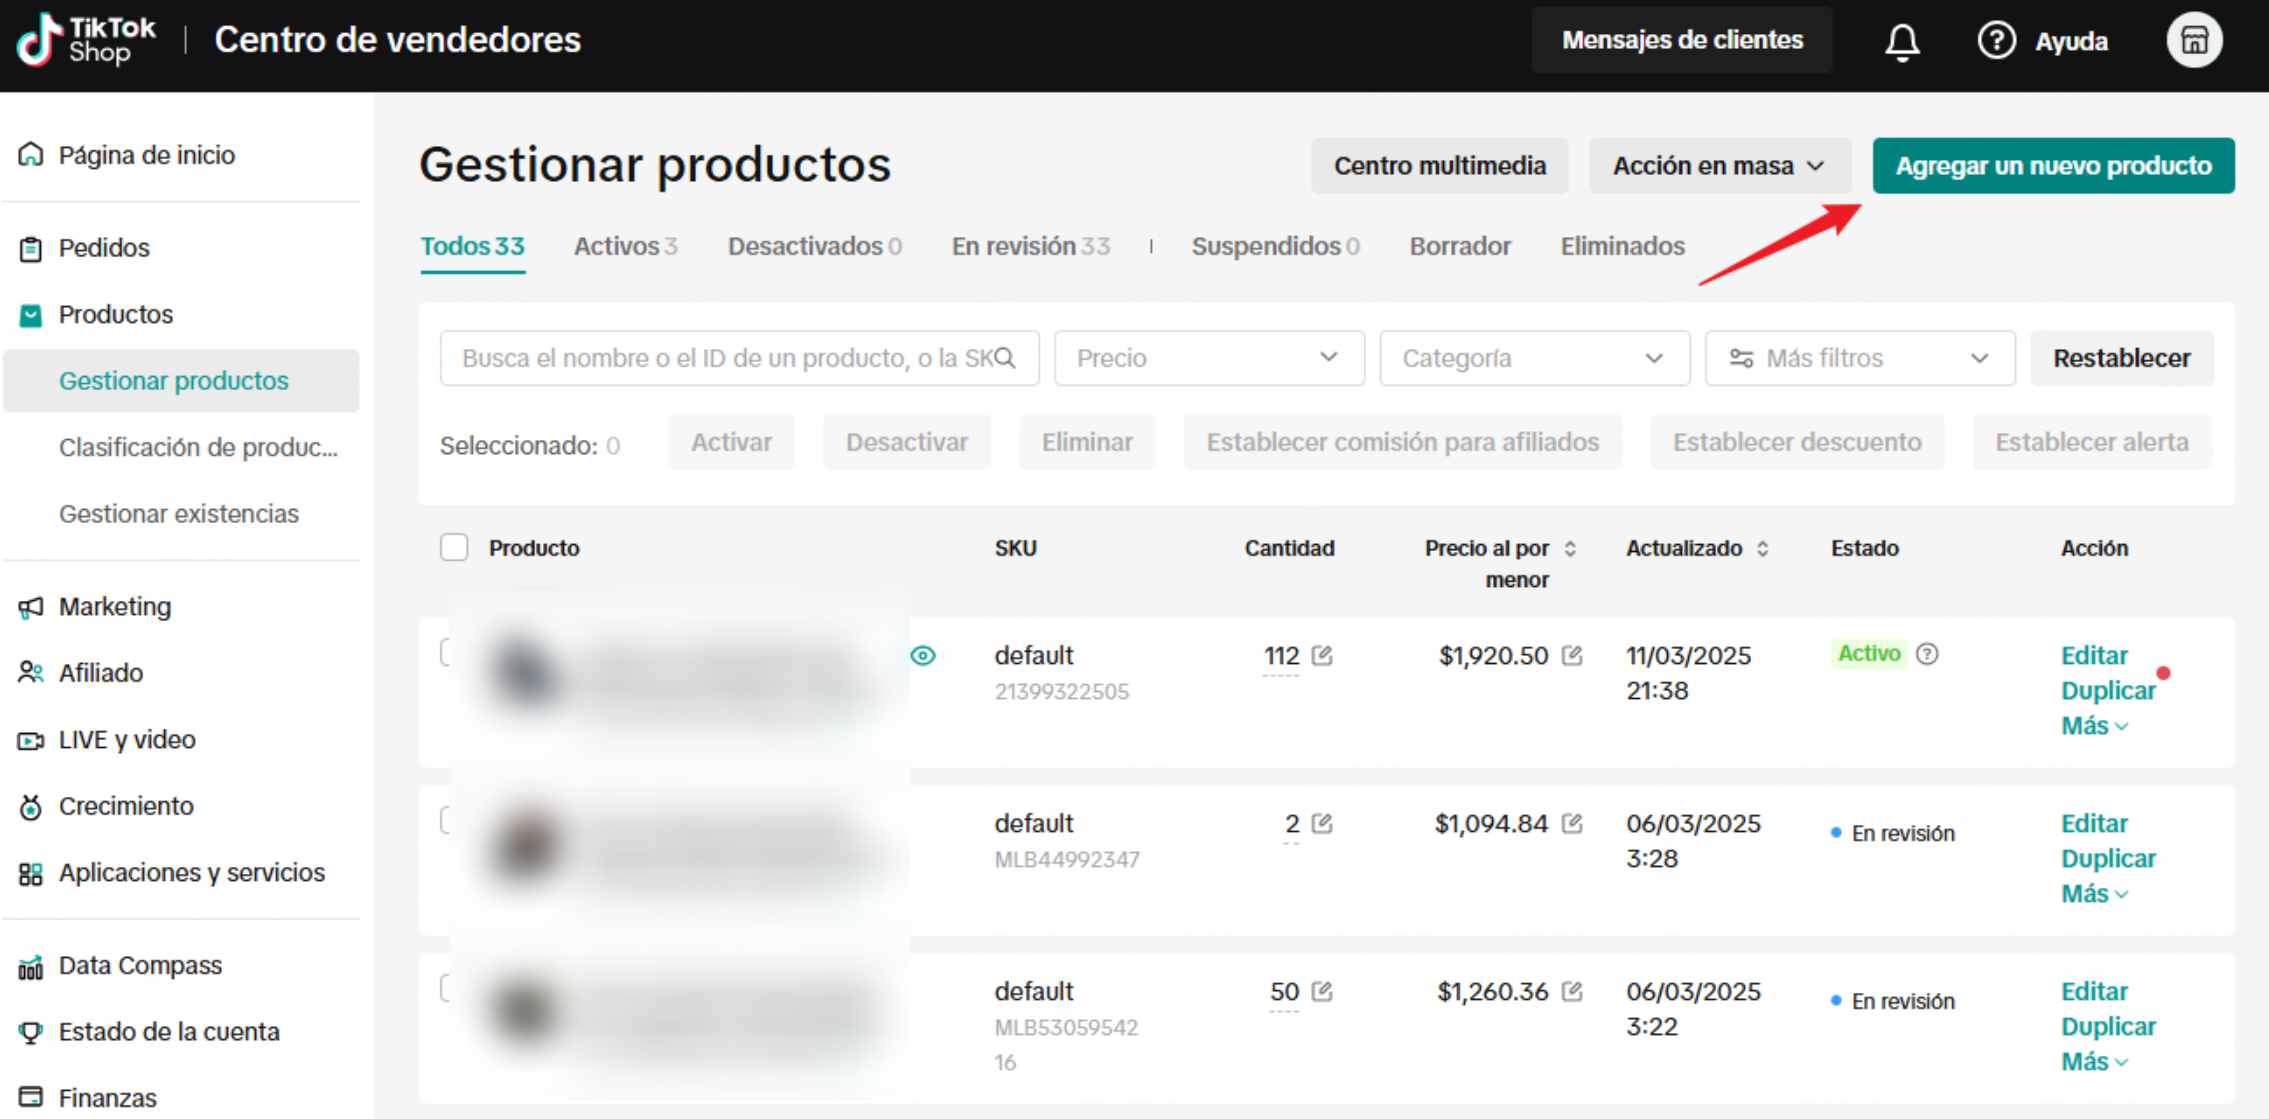Viewport: 2269px width, 1119px height.
Task: Switch to the Eliminados tab
Action: [x=1622, y=246]
